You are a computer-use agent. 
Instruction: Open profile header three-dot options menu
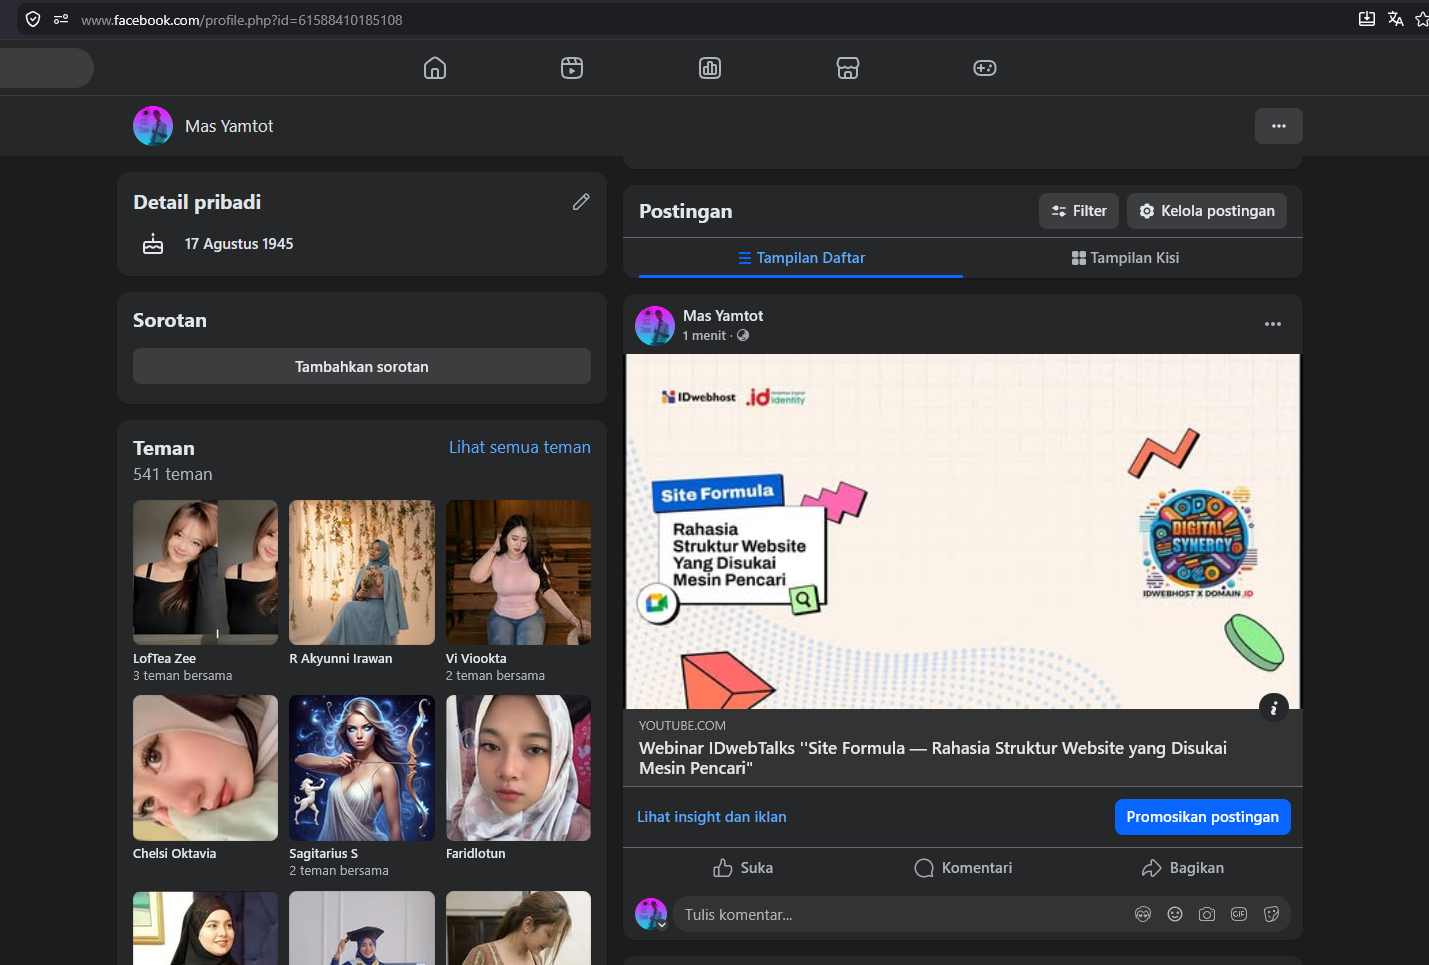(x=1279, y=126)
